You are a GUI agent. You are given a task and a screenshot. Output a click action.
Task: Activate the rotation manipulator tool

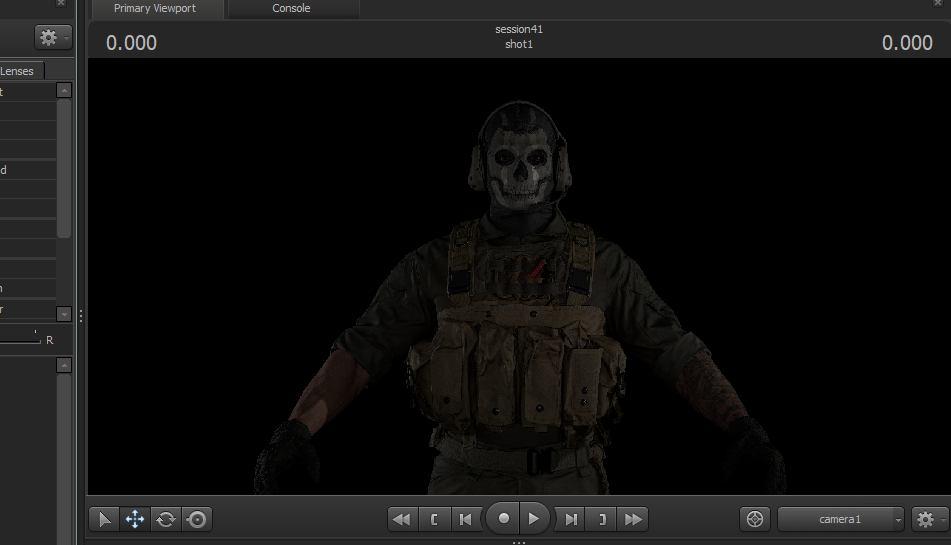166,520
